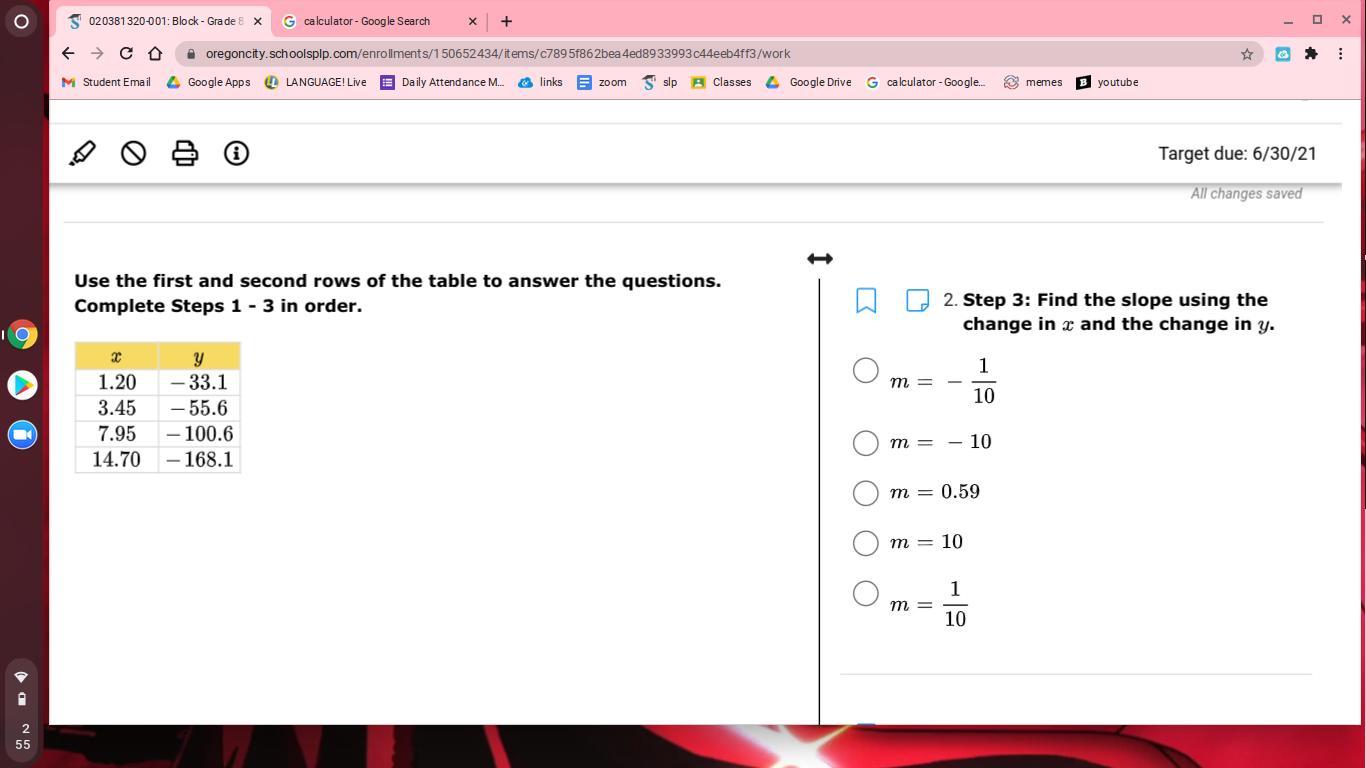Reload the page

coord(126,54)
